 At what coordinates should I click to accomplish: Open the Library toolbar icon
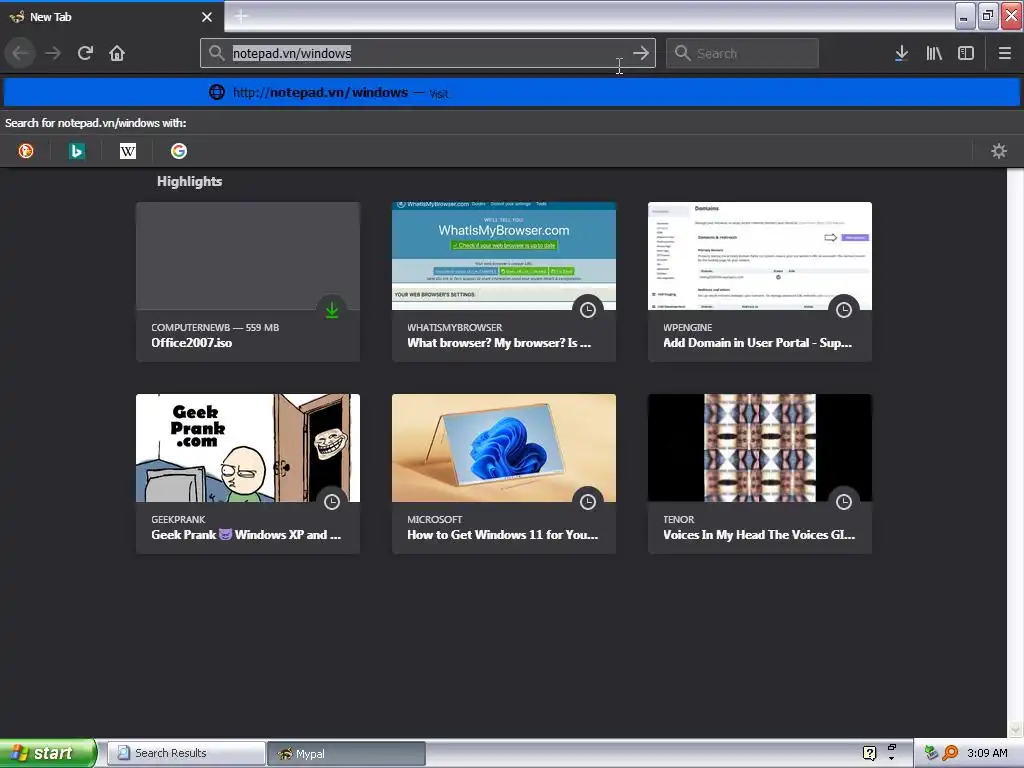coord(934,53)
